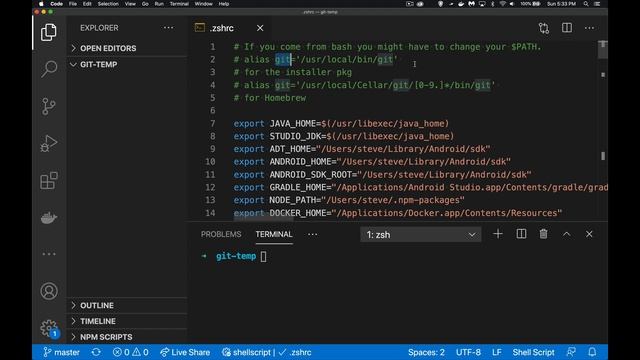Open the 1: zsh terminal dropdown
The image size is (640, 360).
pyautogui.click(x=420, y=235)
